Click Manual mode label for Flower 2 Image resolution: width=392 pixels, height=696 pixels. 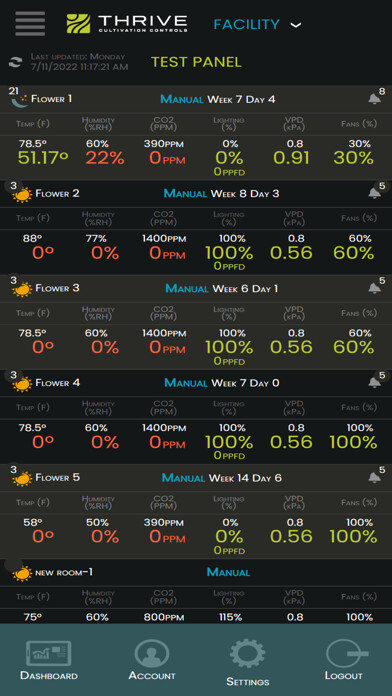pyautogui.click(x=185, y=194)
